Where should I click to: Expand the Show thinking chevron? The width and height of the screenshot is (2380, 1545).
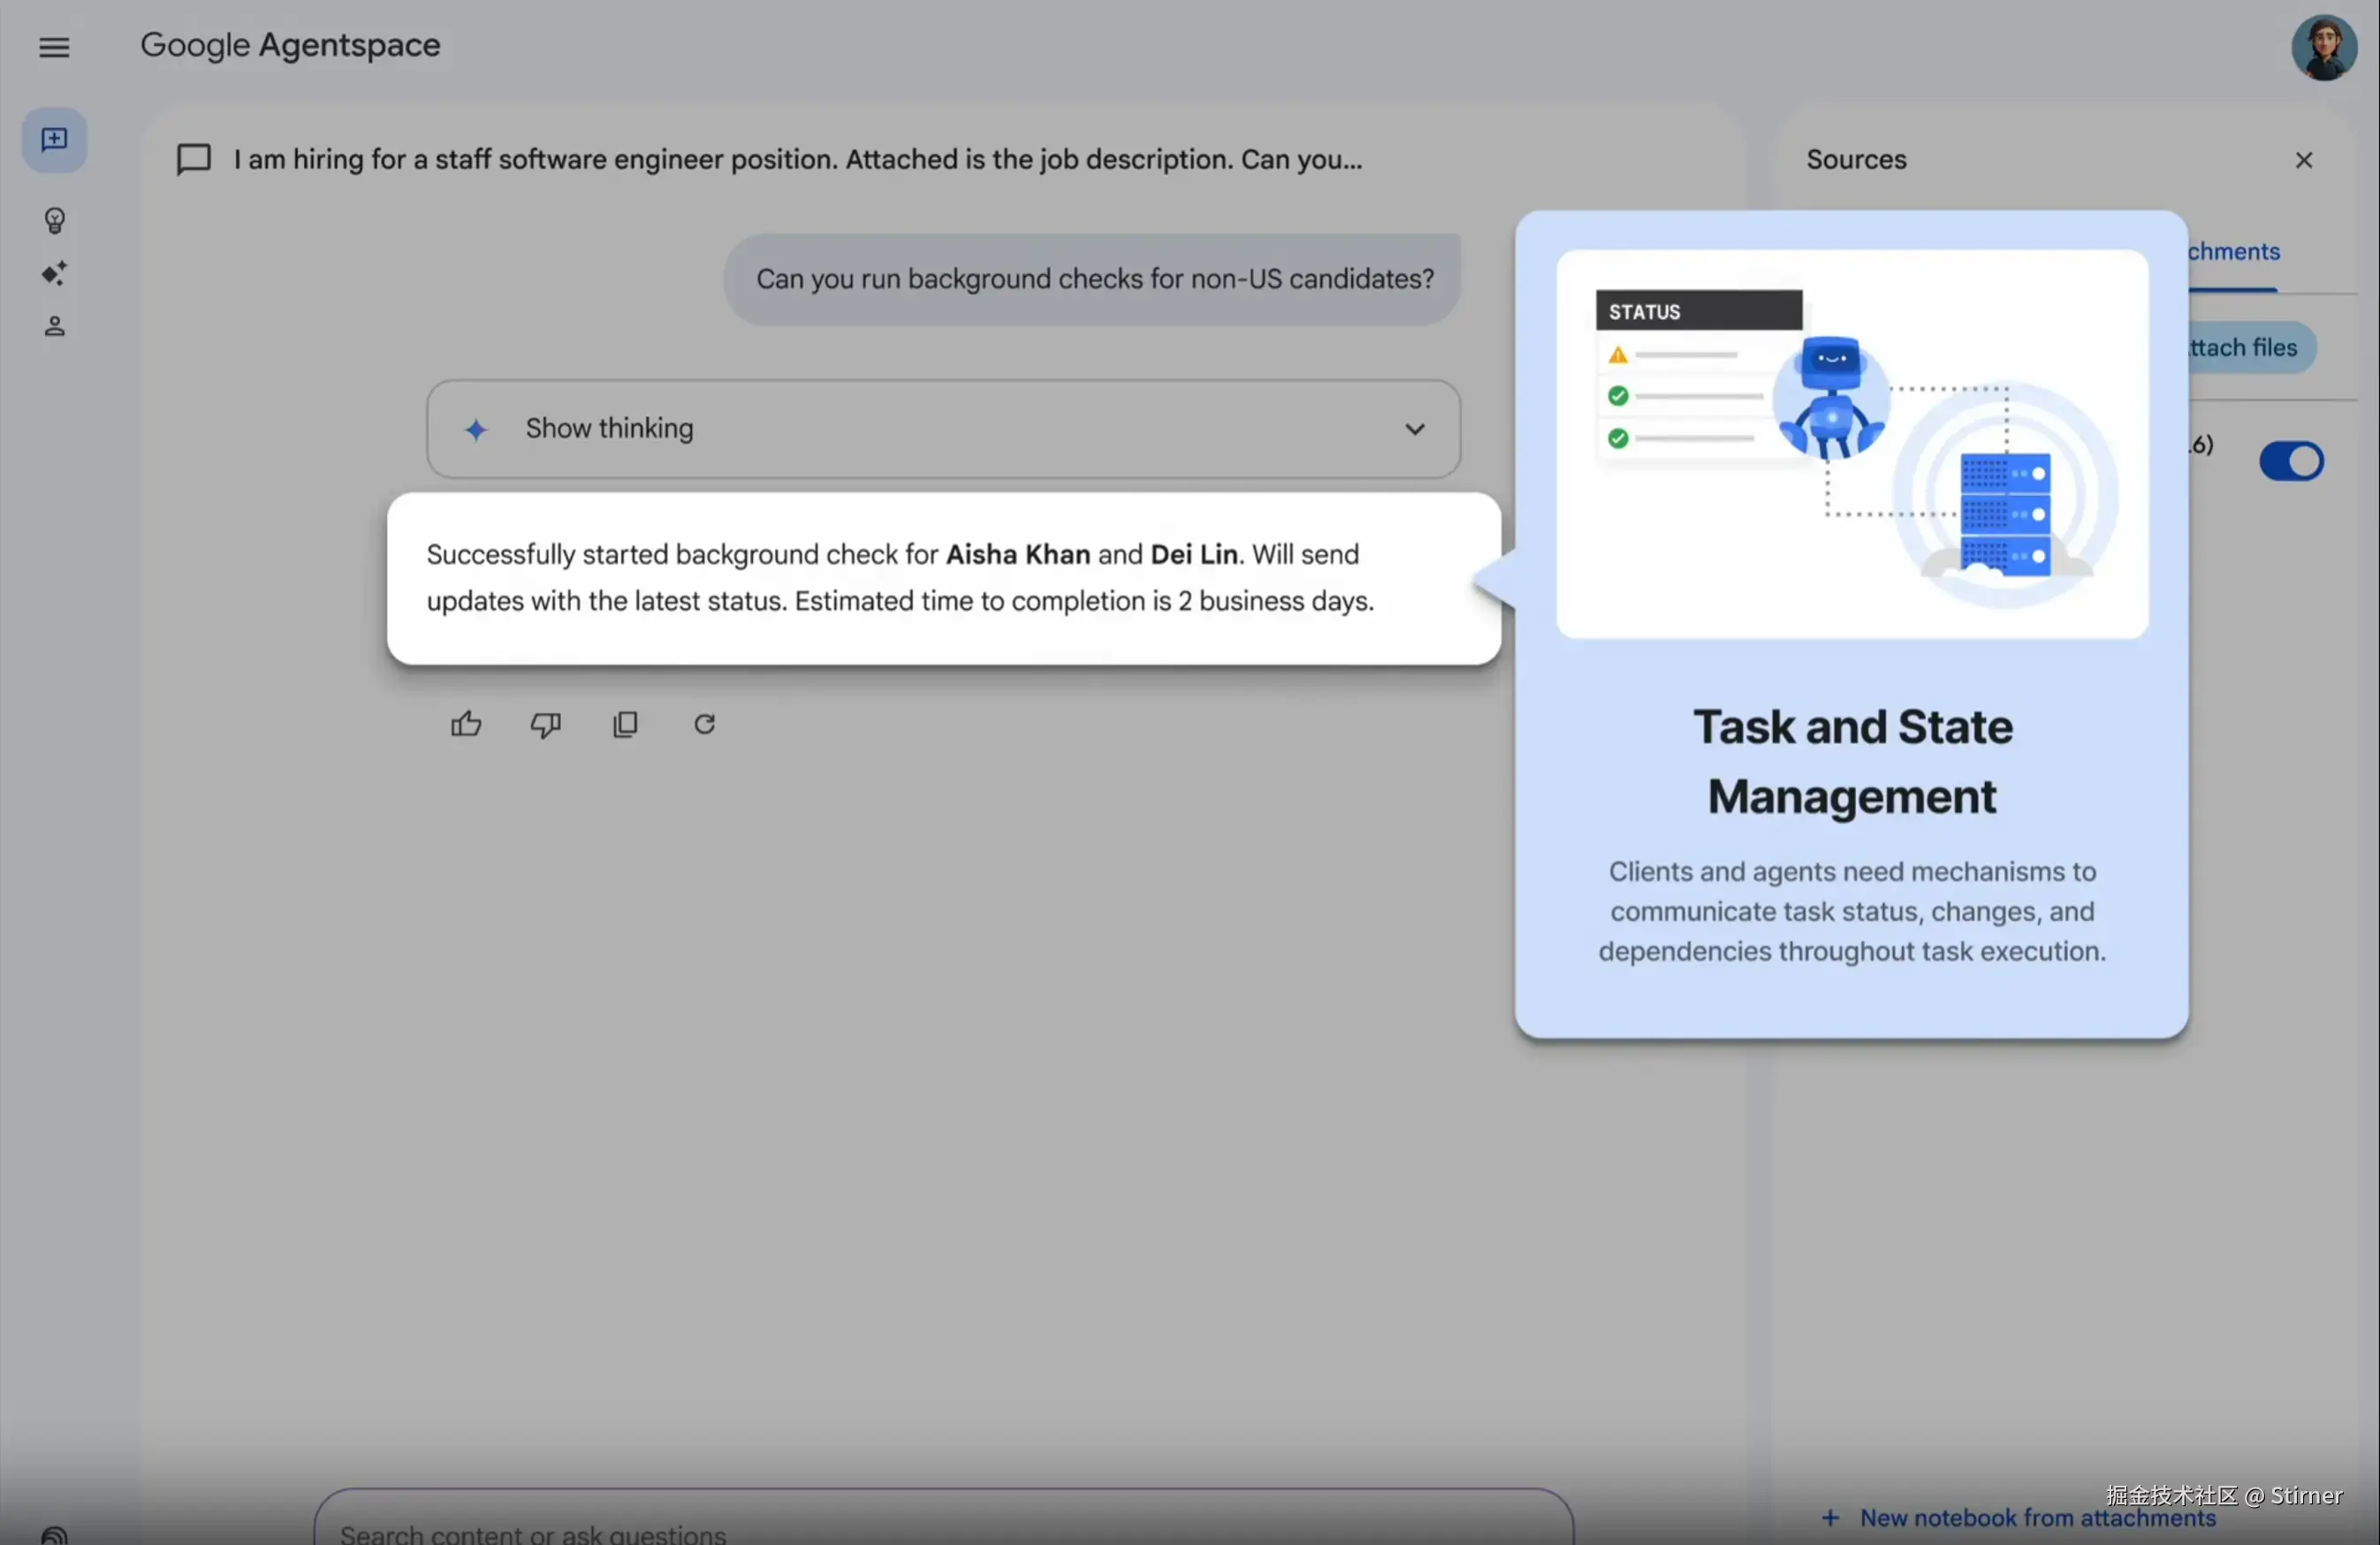pyautogui.click(x=1414, y=429)
